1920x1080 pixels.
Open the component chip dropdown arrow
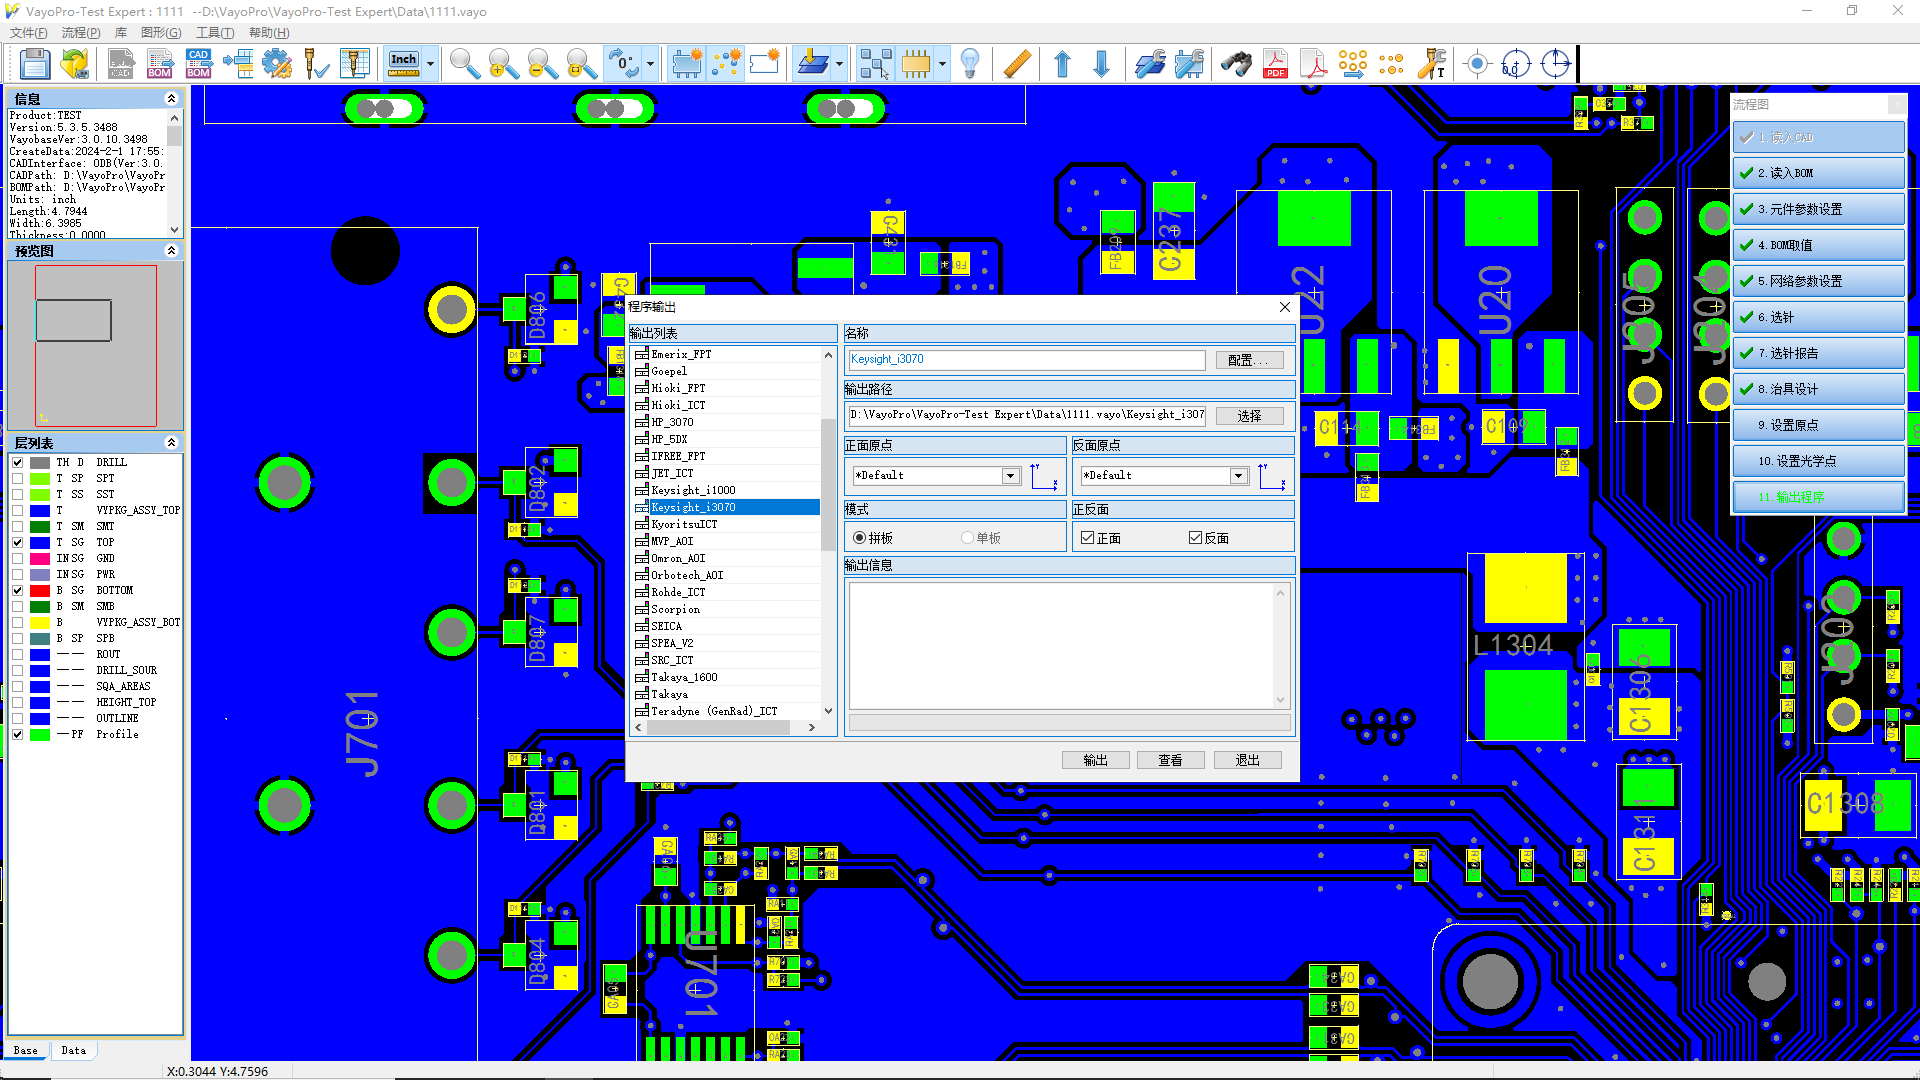pyautogui.click(x=942, y=64)
